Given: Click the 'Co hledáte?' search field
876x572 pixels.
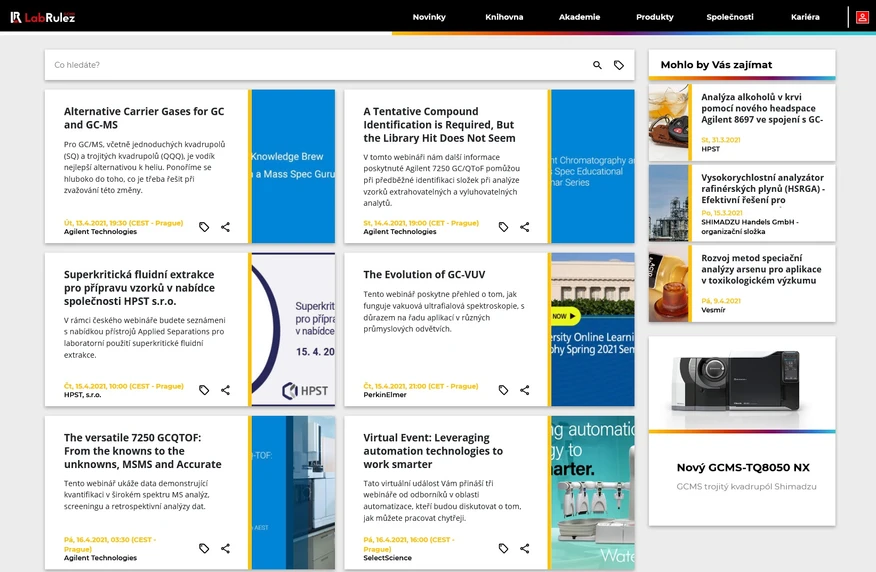Looking at the screenshot, I should 318,65.
